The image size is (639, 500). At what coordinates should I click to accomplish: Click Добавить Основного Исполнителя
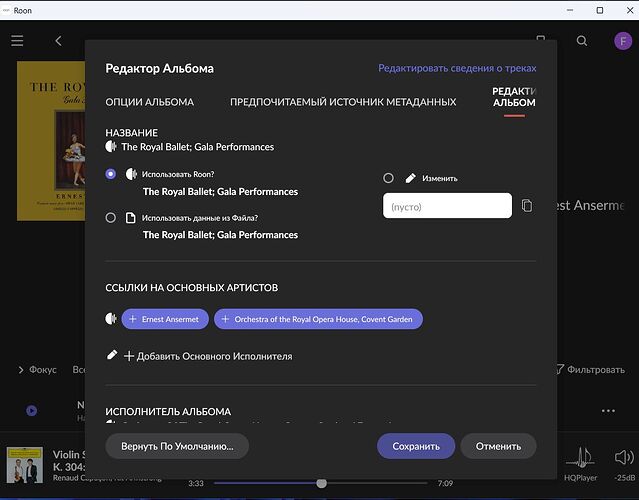[x=208, y=356]
